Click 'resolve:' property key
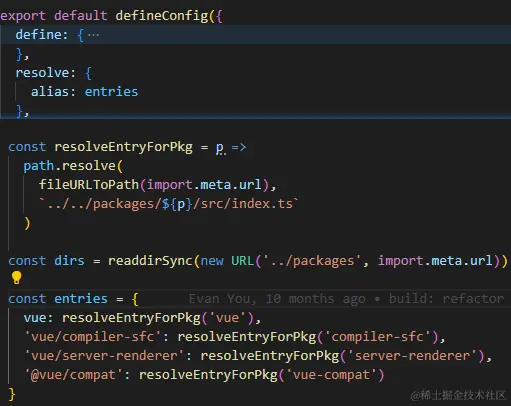511x406 pixels. tap(46, 73)
